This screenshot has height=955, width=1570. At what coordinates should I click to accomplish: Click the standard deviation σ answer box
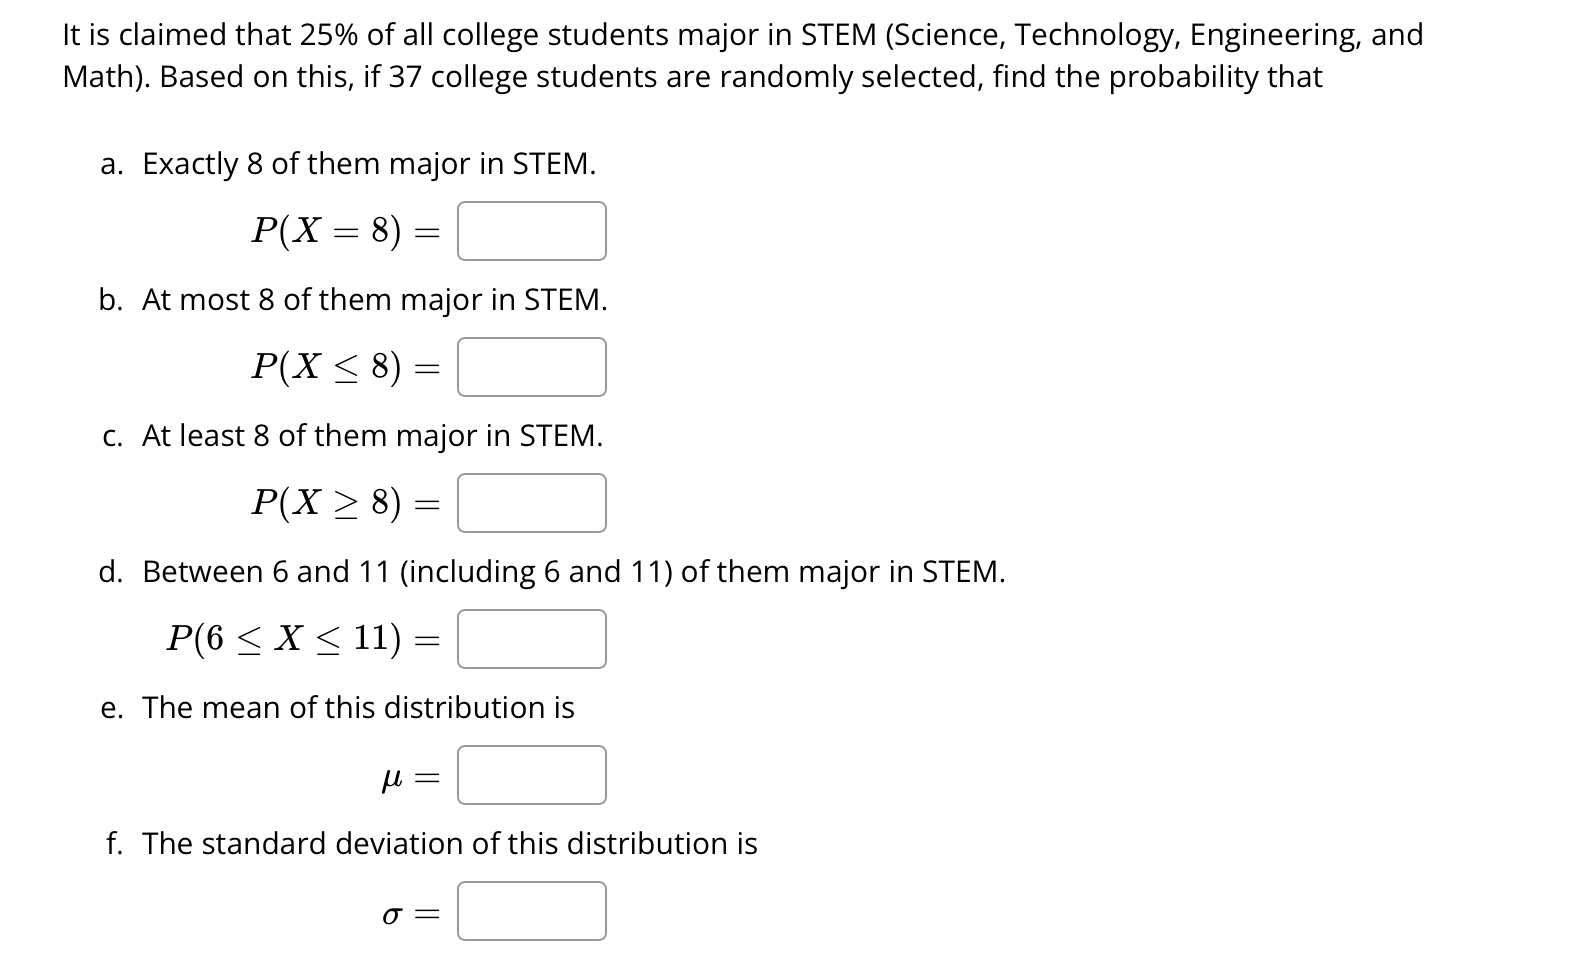531,911
